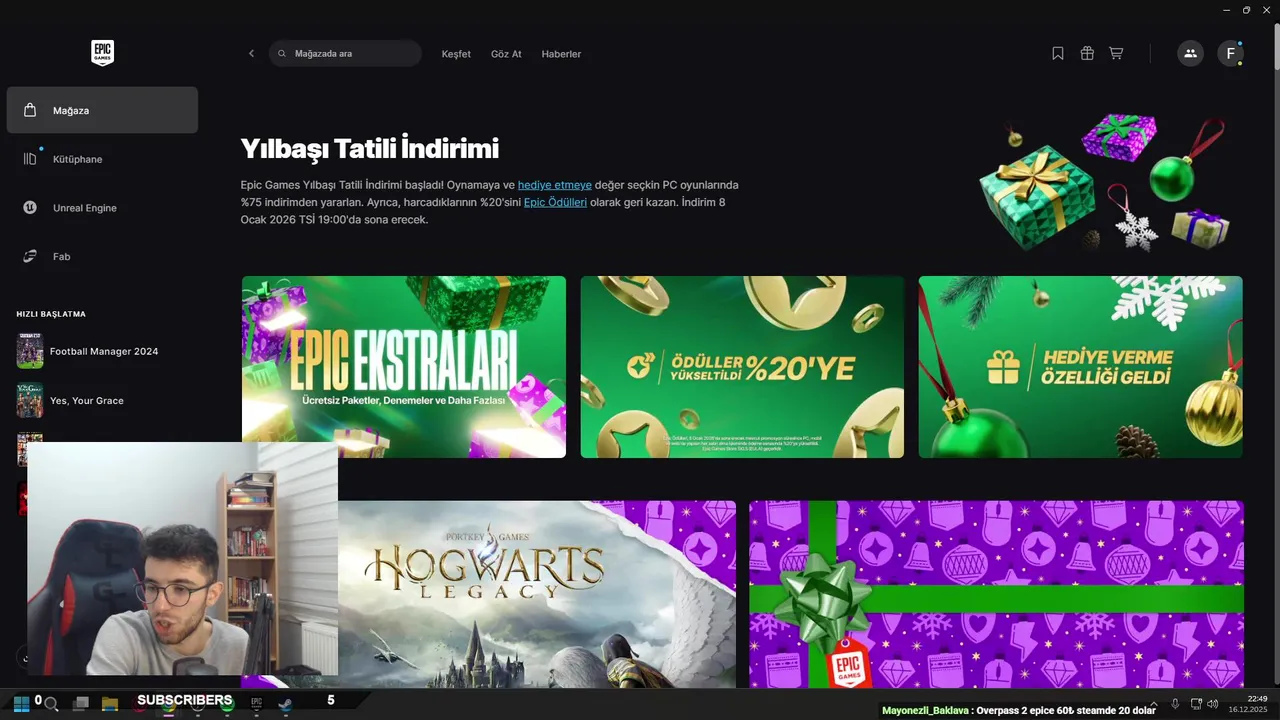Image resolution: width=1280 pixels, height=720 pixels.
Task: Click the Epic Games logo
Action: point(102,53)
